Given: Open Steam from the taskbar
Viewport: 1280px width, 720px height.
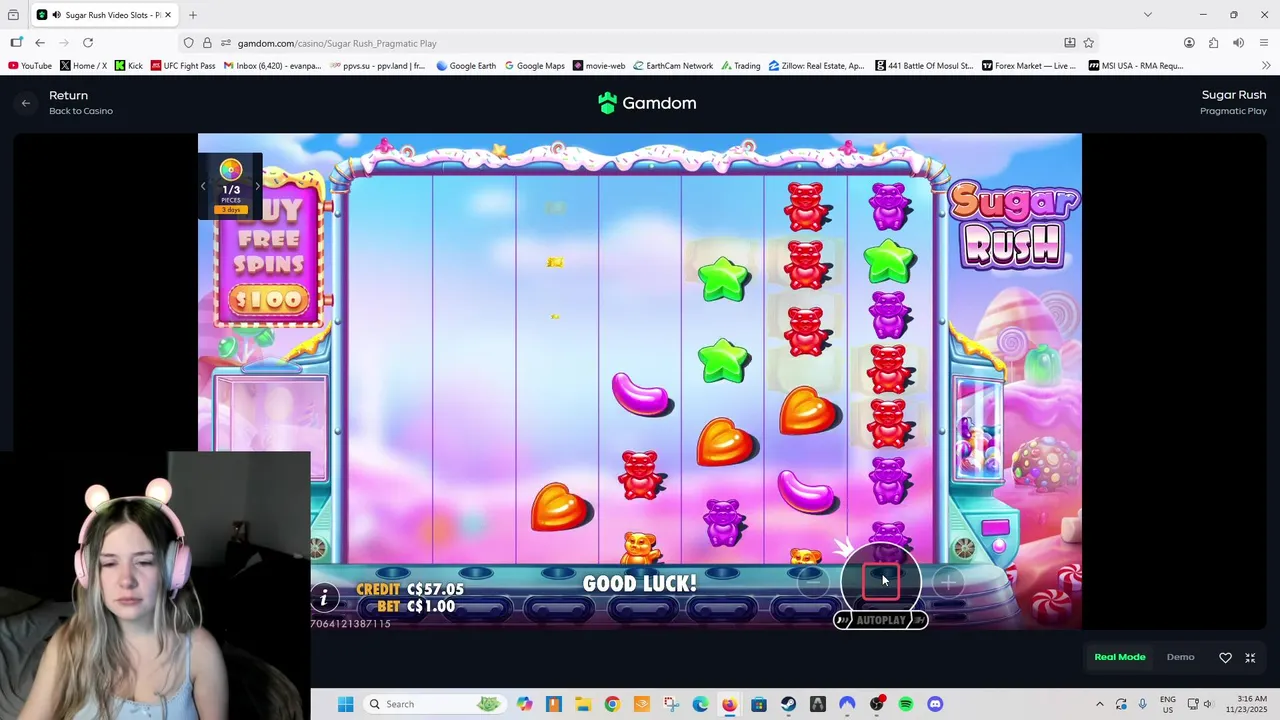Looking at the screenshot, I should (788, 704).
